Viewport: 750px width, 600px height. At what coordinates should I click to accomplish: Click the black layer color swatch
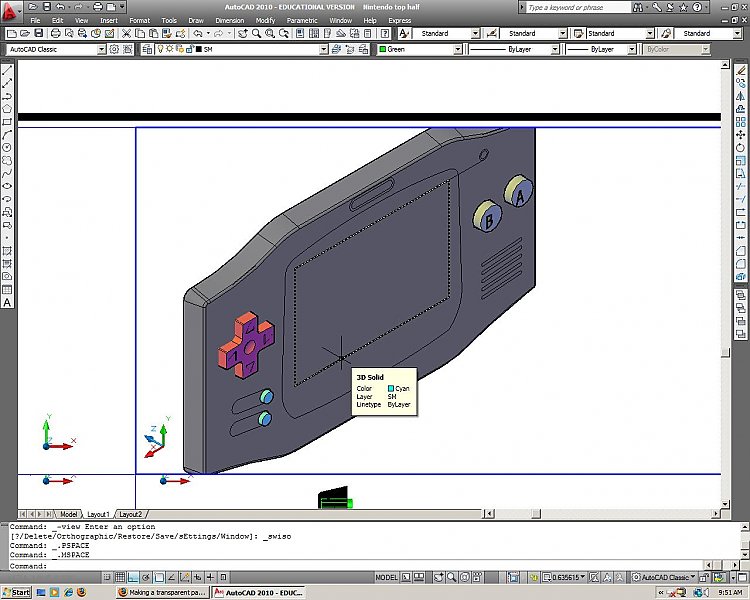coord(199,49)
